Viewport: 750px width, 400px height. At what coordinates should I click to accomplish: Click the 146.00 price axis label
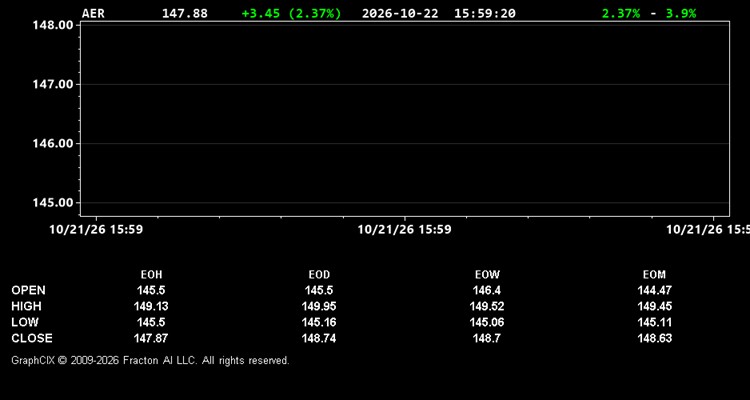(53, 144)
